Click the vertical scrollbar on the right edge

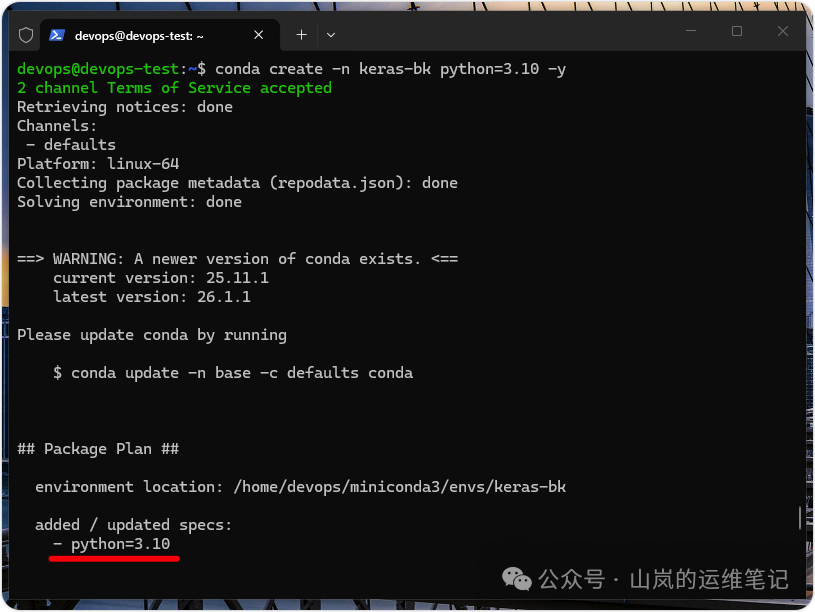[x=800, y=517]
